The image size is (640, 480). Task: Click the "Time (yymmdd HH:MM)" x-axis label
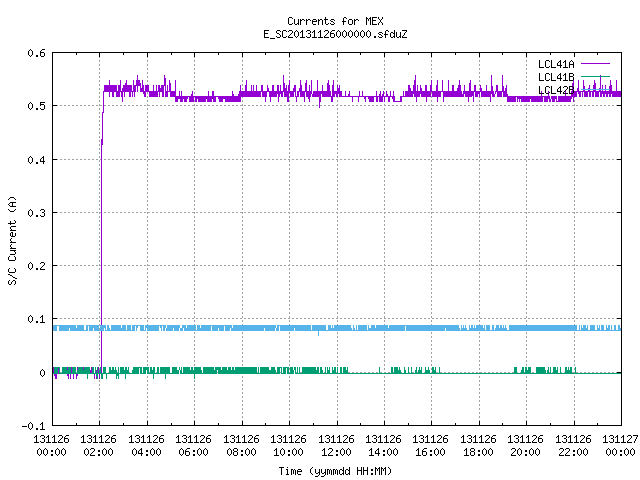point(335,471)
